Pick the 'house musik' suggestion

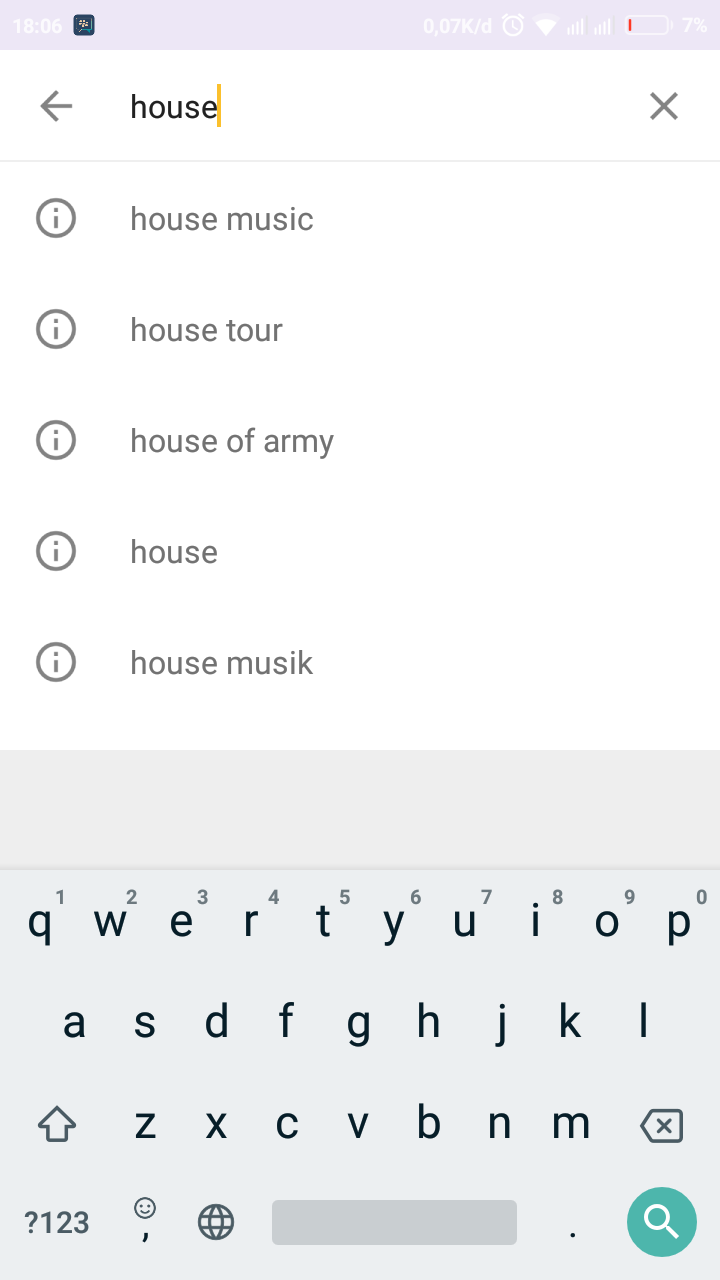pyautogui.click(x=360, y=662)
